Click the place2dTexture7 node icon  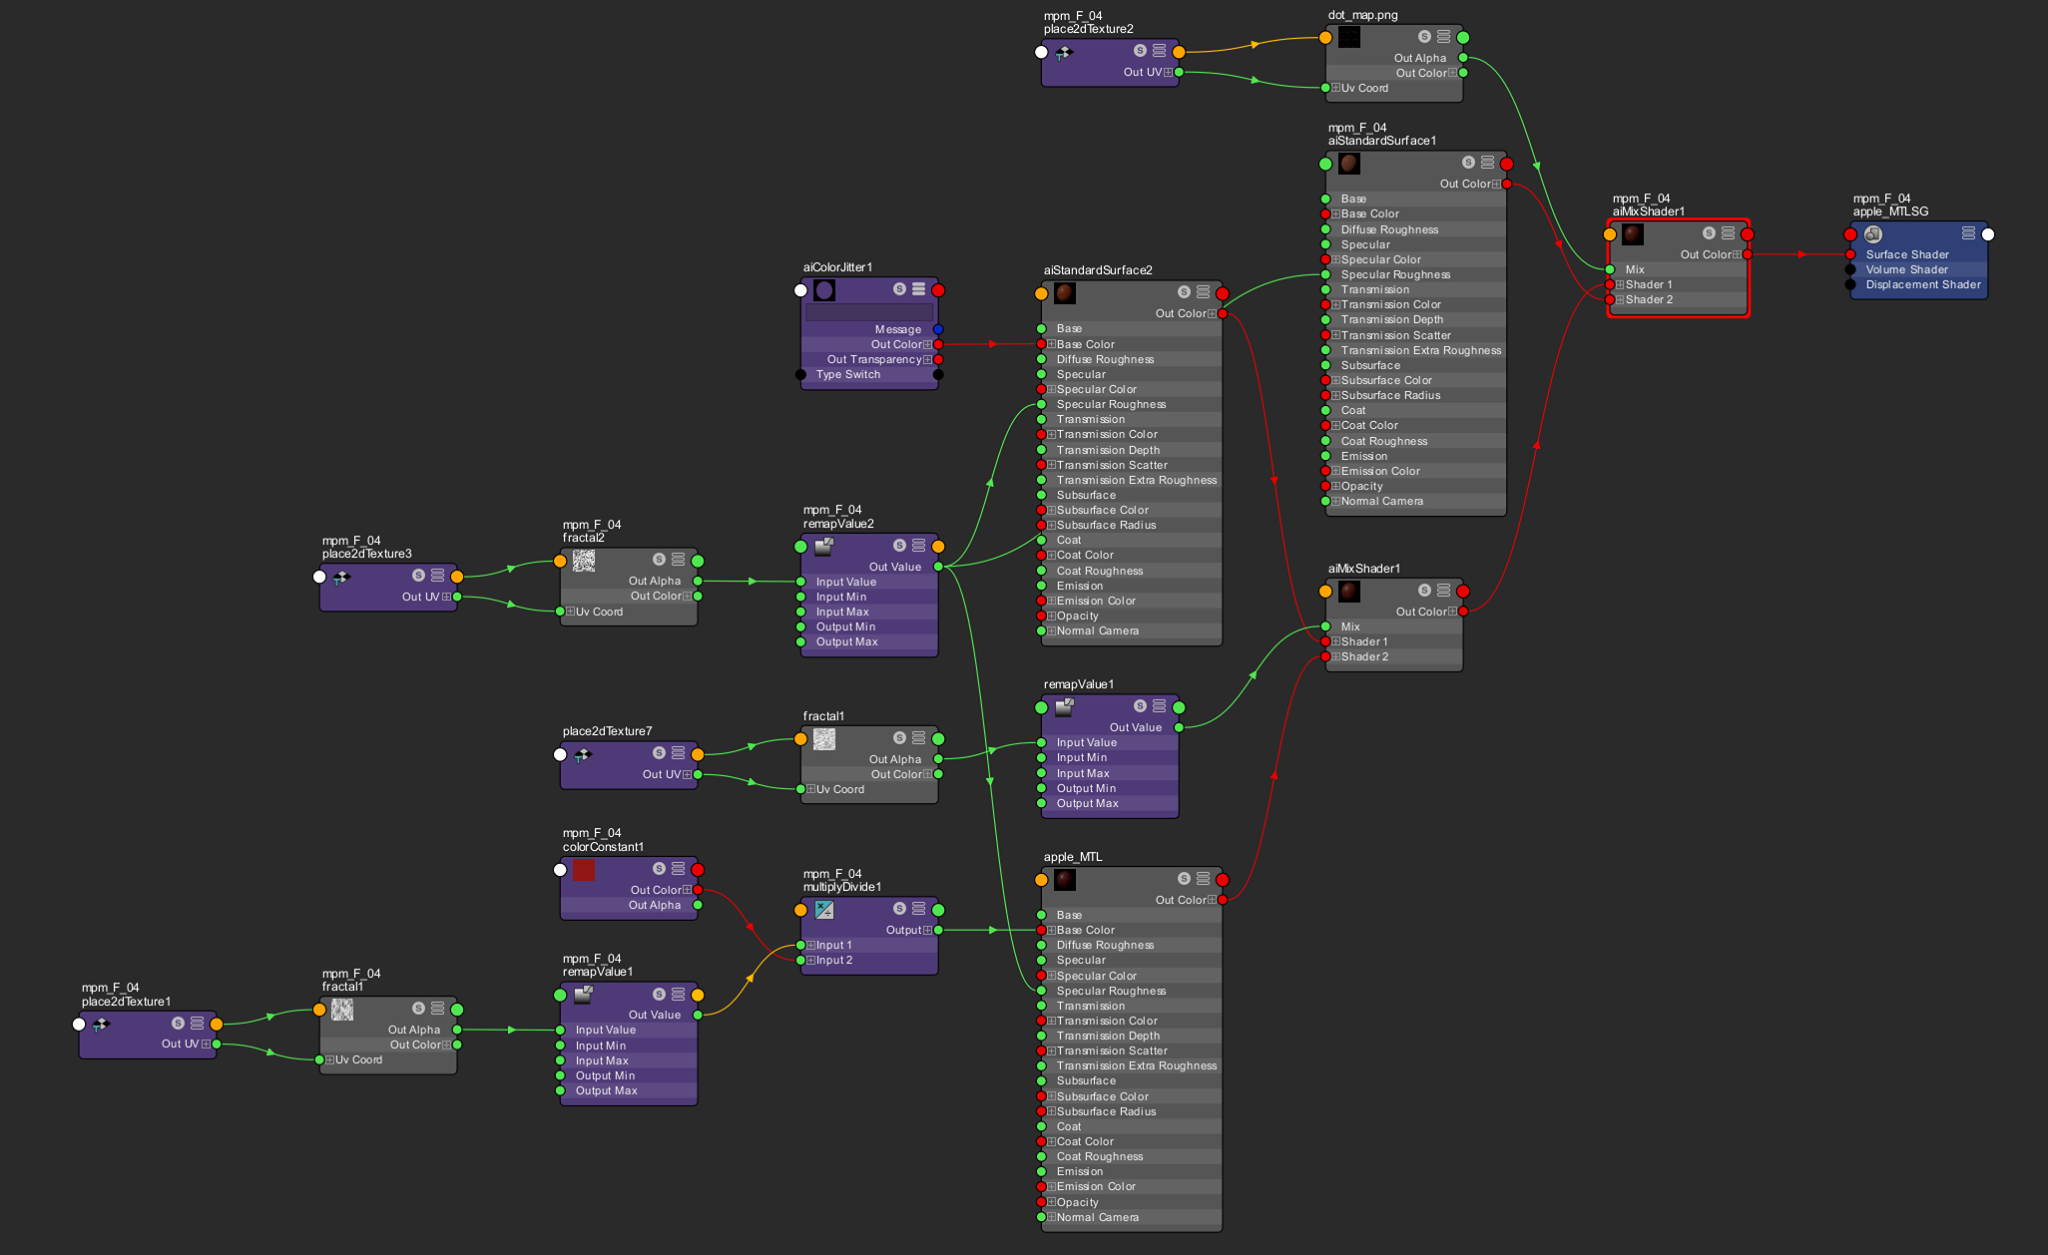pyautogui.click(x=583, y=755)
